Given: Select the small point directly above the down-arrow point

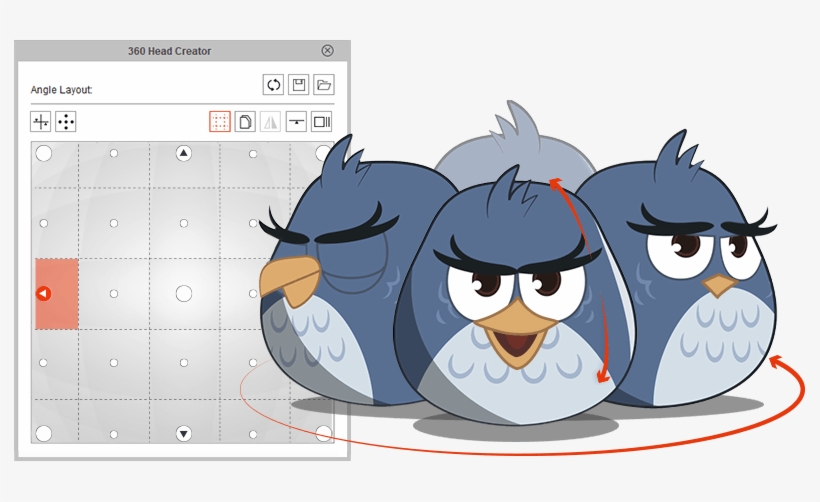Looking at the screenshot, I should point(184,362).
